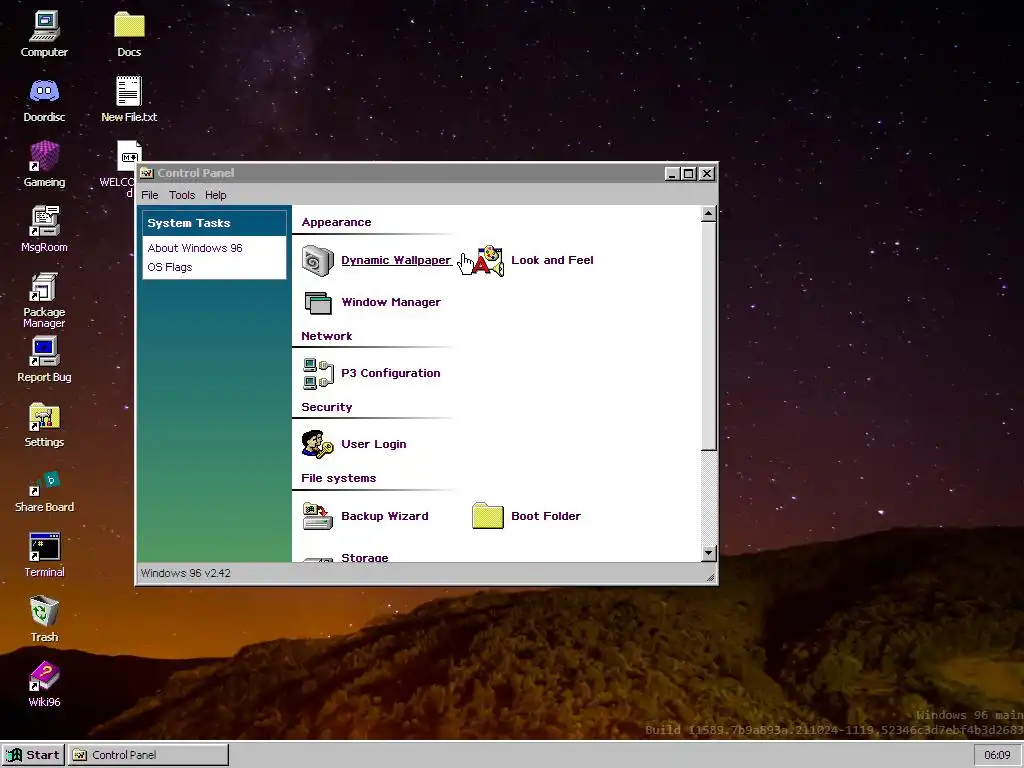Viewport: 1024px width, 768px height.
Task: Click the Look and Feel palette icon
Action: pos(488,261)
